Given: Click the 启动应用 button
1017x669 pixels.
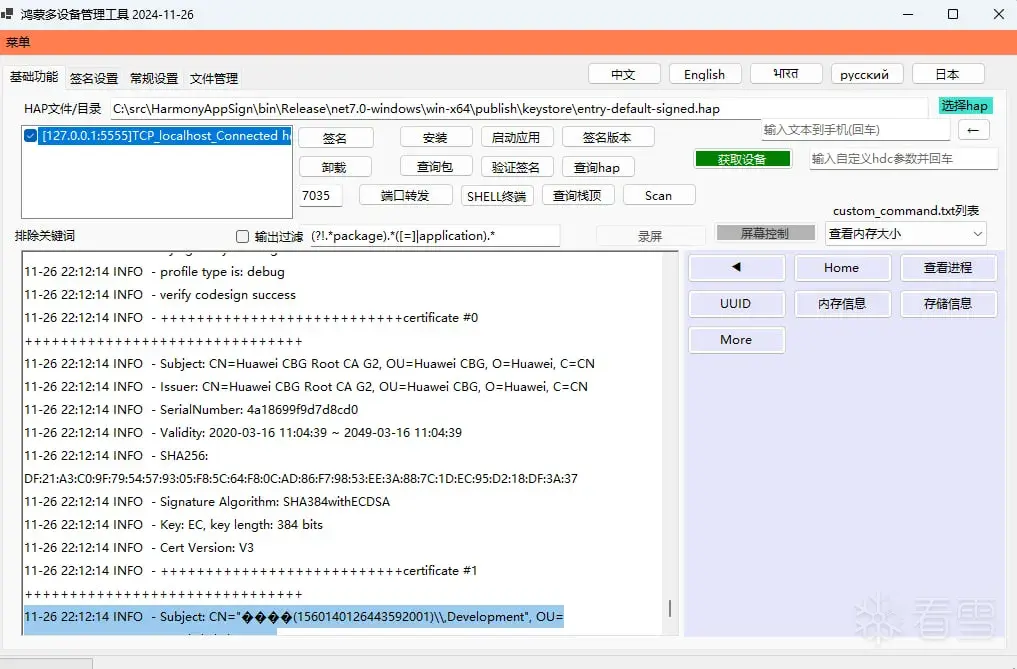Looking at the screenshot, I should [517, 138].
